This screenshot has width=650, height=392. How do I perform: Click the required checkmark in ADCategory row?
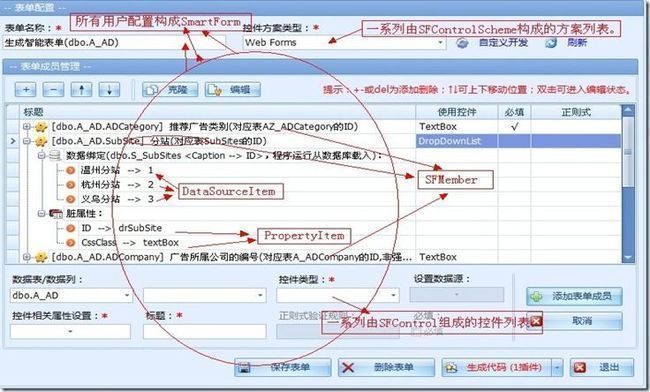point(514,126)
